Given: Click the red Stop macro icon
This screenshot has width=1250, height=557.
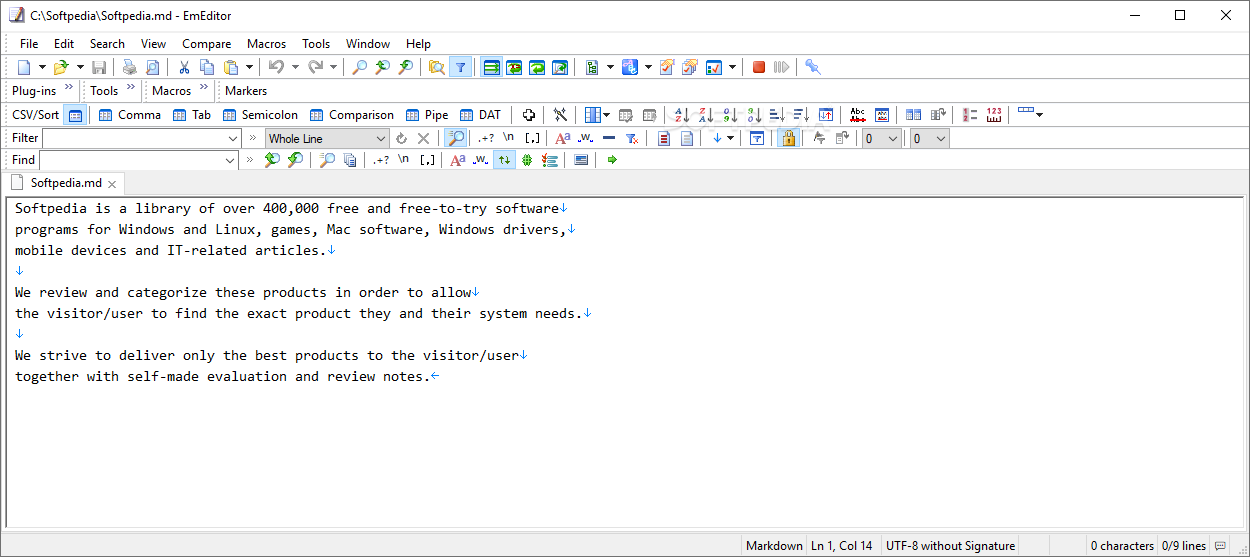Looking at the screenshot, I should coord(759,67).
